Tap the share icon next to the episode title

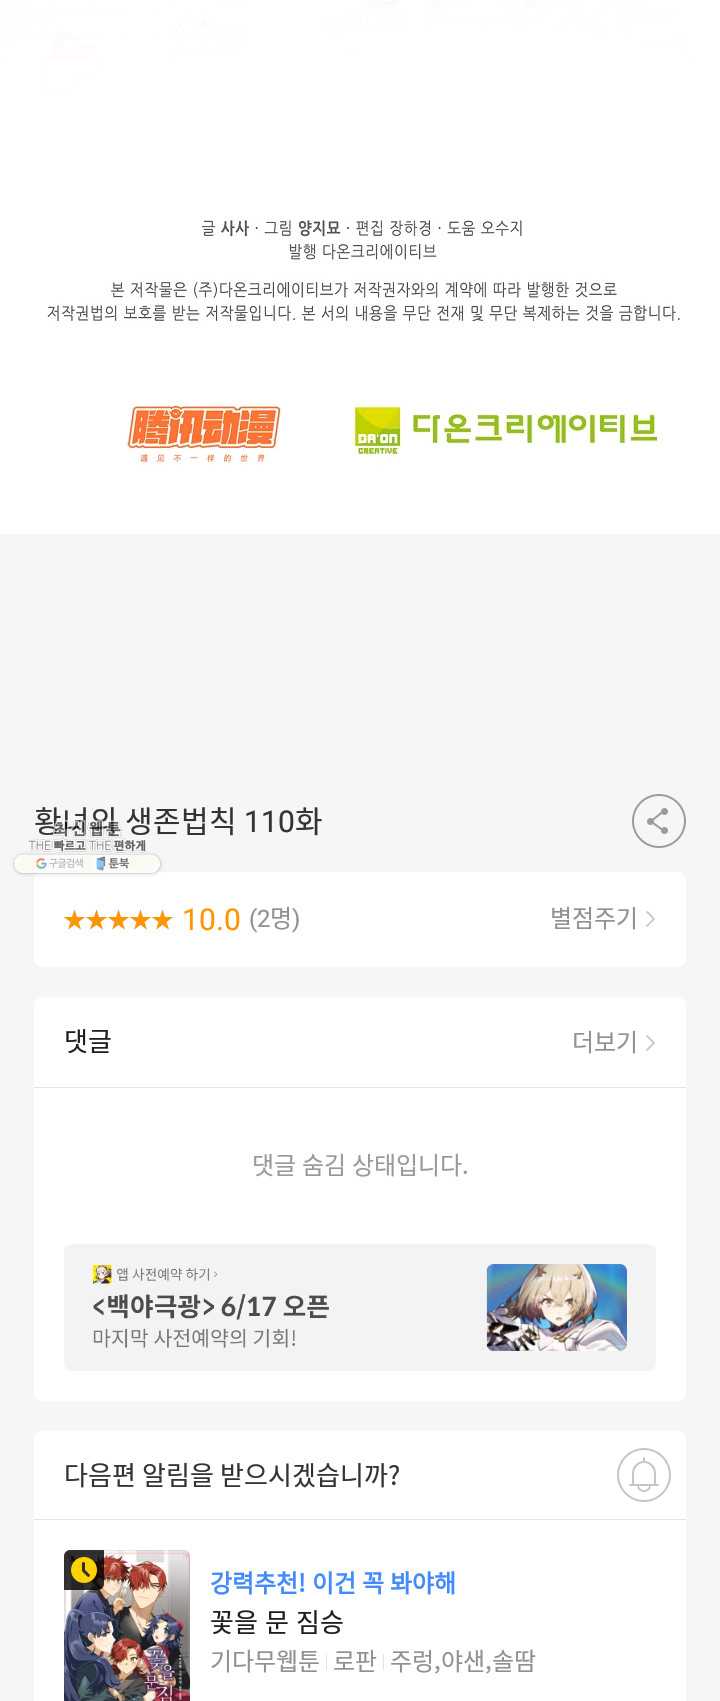[x=658, y=821]
